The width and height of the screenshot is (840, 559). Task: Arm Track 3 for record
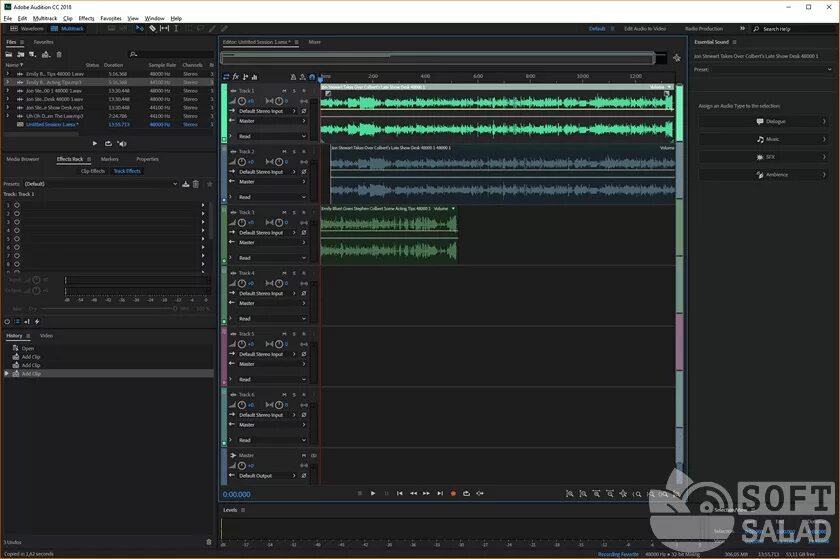point(304,212)
